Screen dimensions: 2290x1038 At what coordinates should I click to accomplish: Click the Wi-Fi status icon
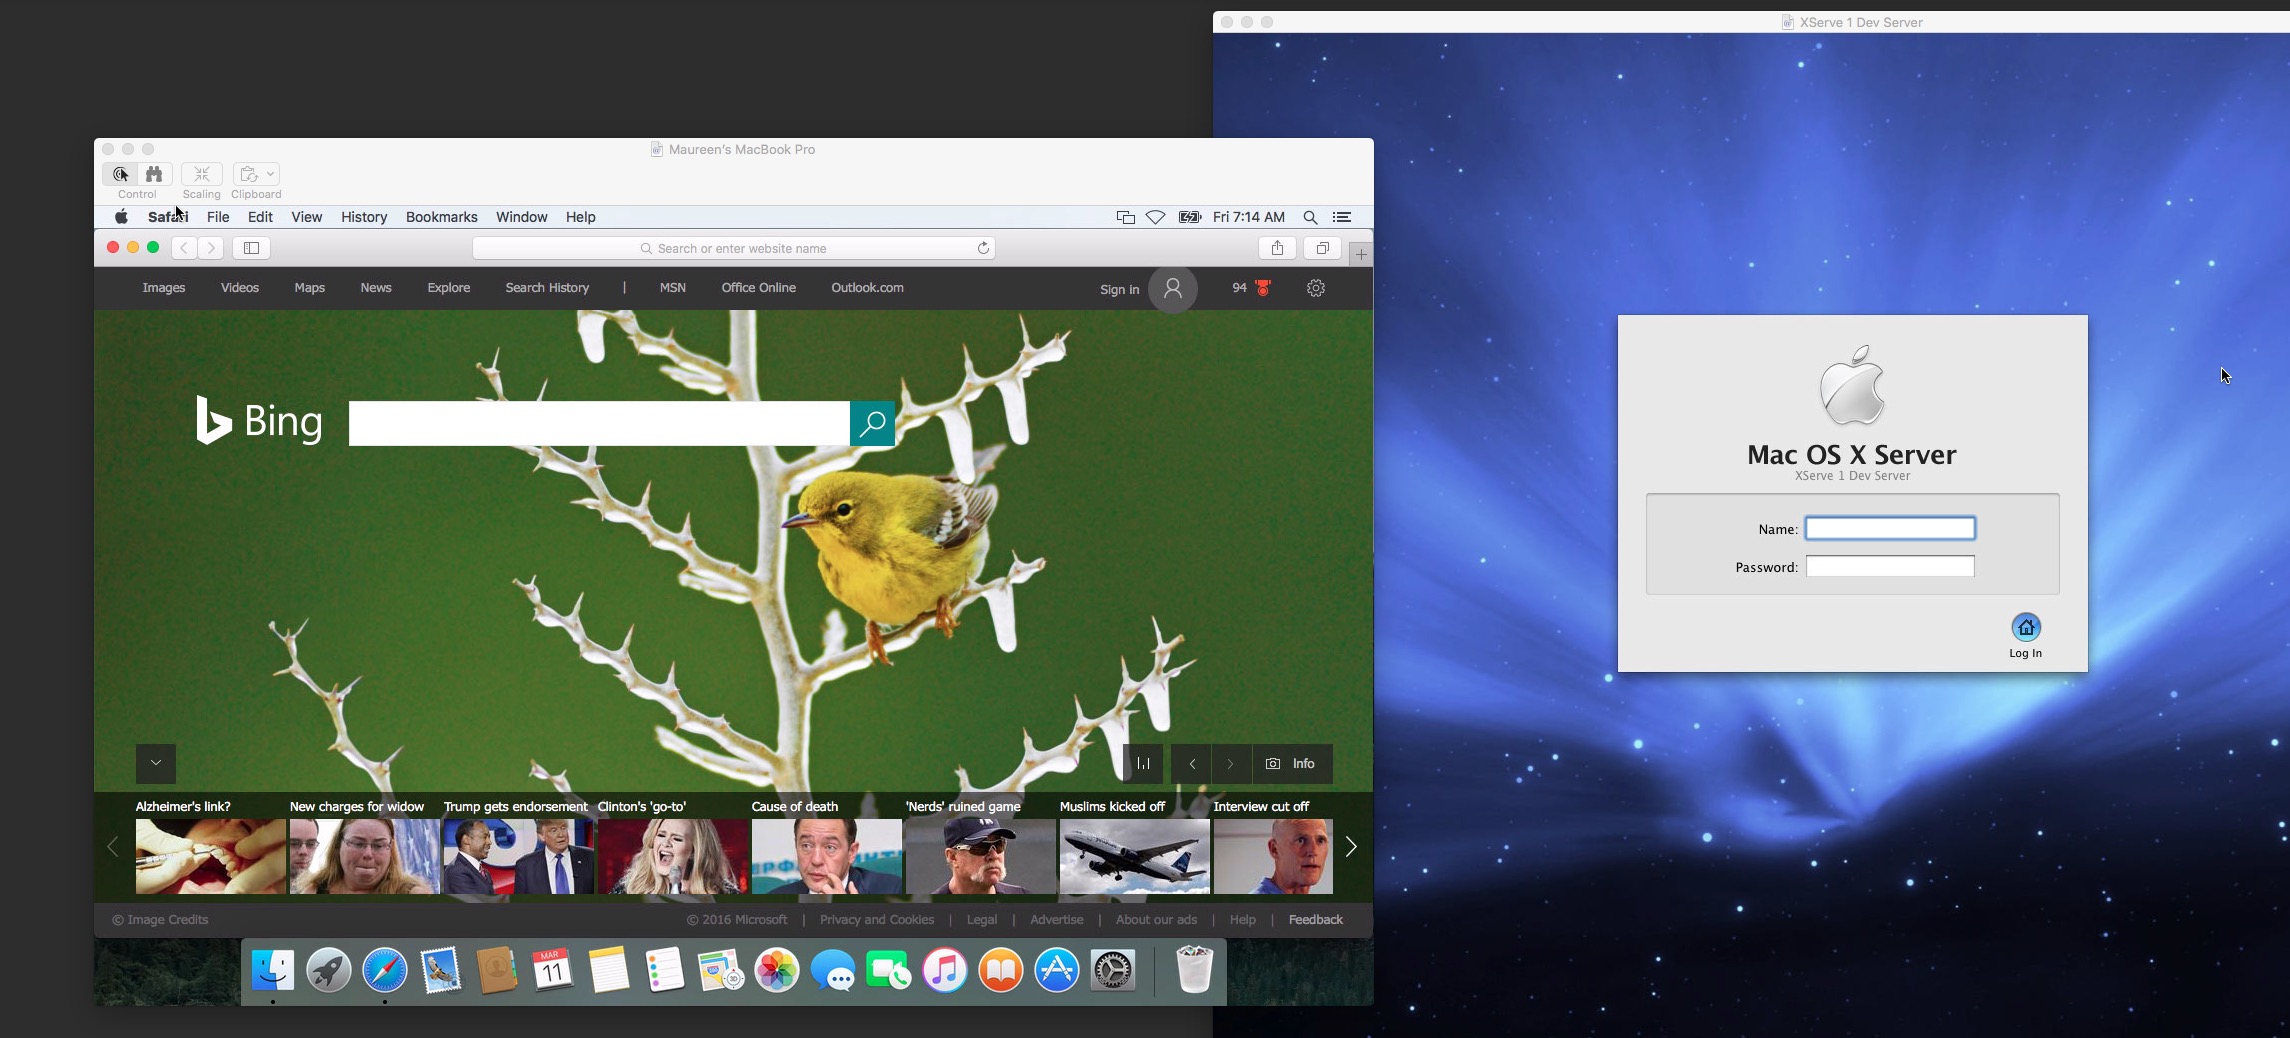coord(1155,217)
